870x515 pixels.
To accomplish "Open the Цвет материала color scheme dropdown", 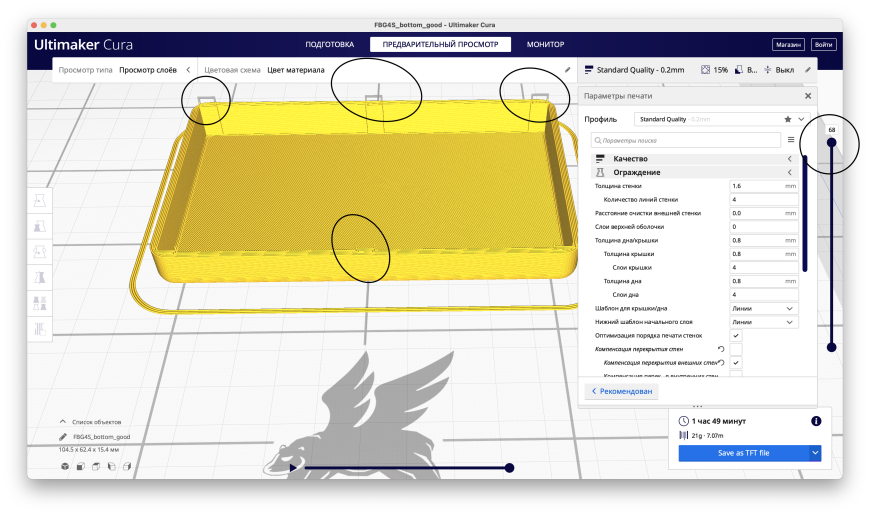I will click(296, 70).
